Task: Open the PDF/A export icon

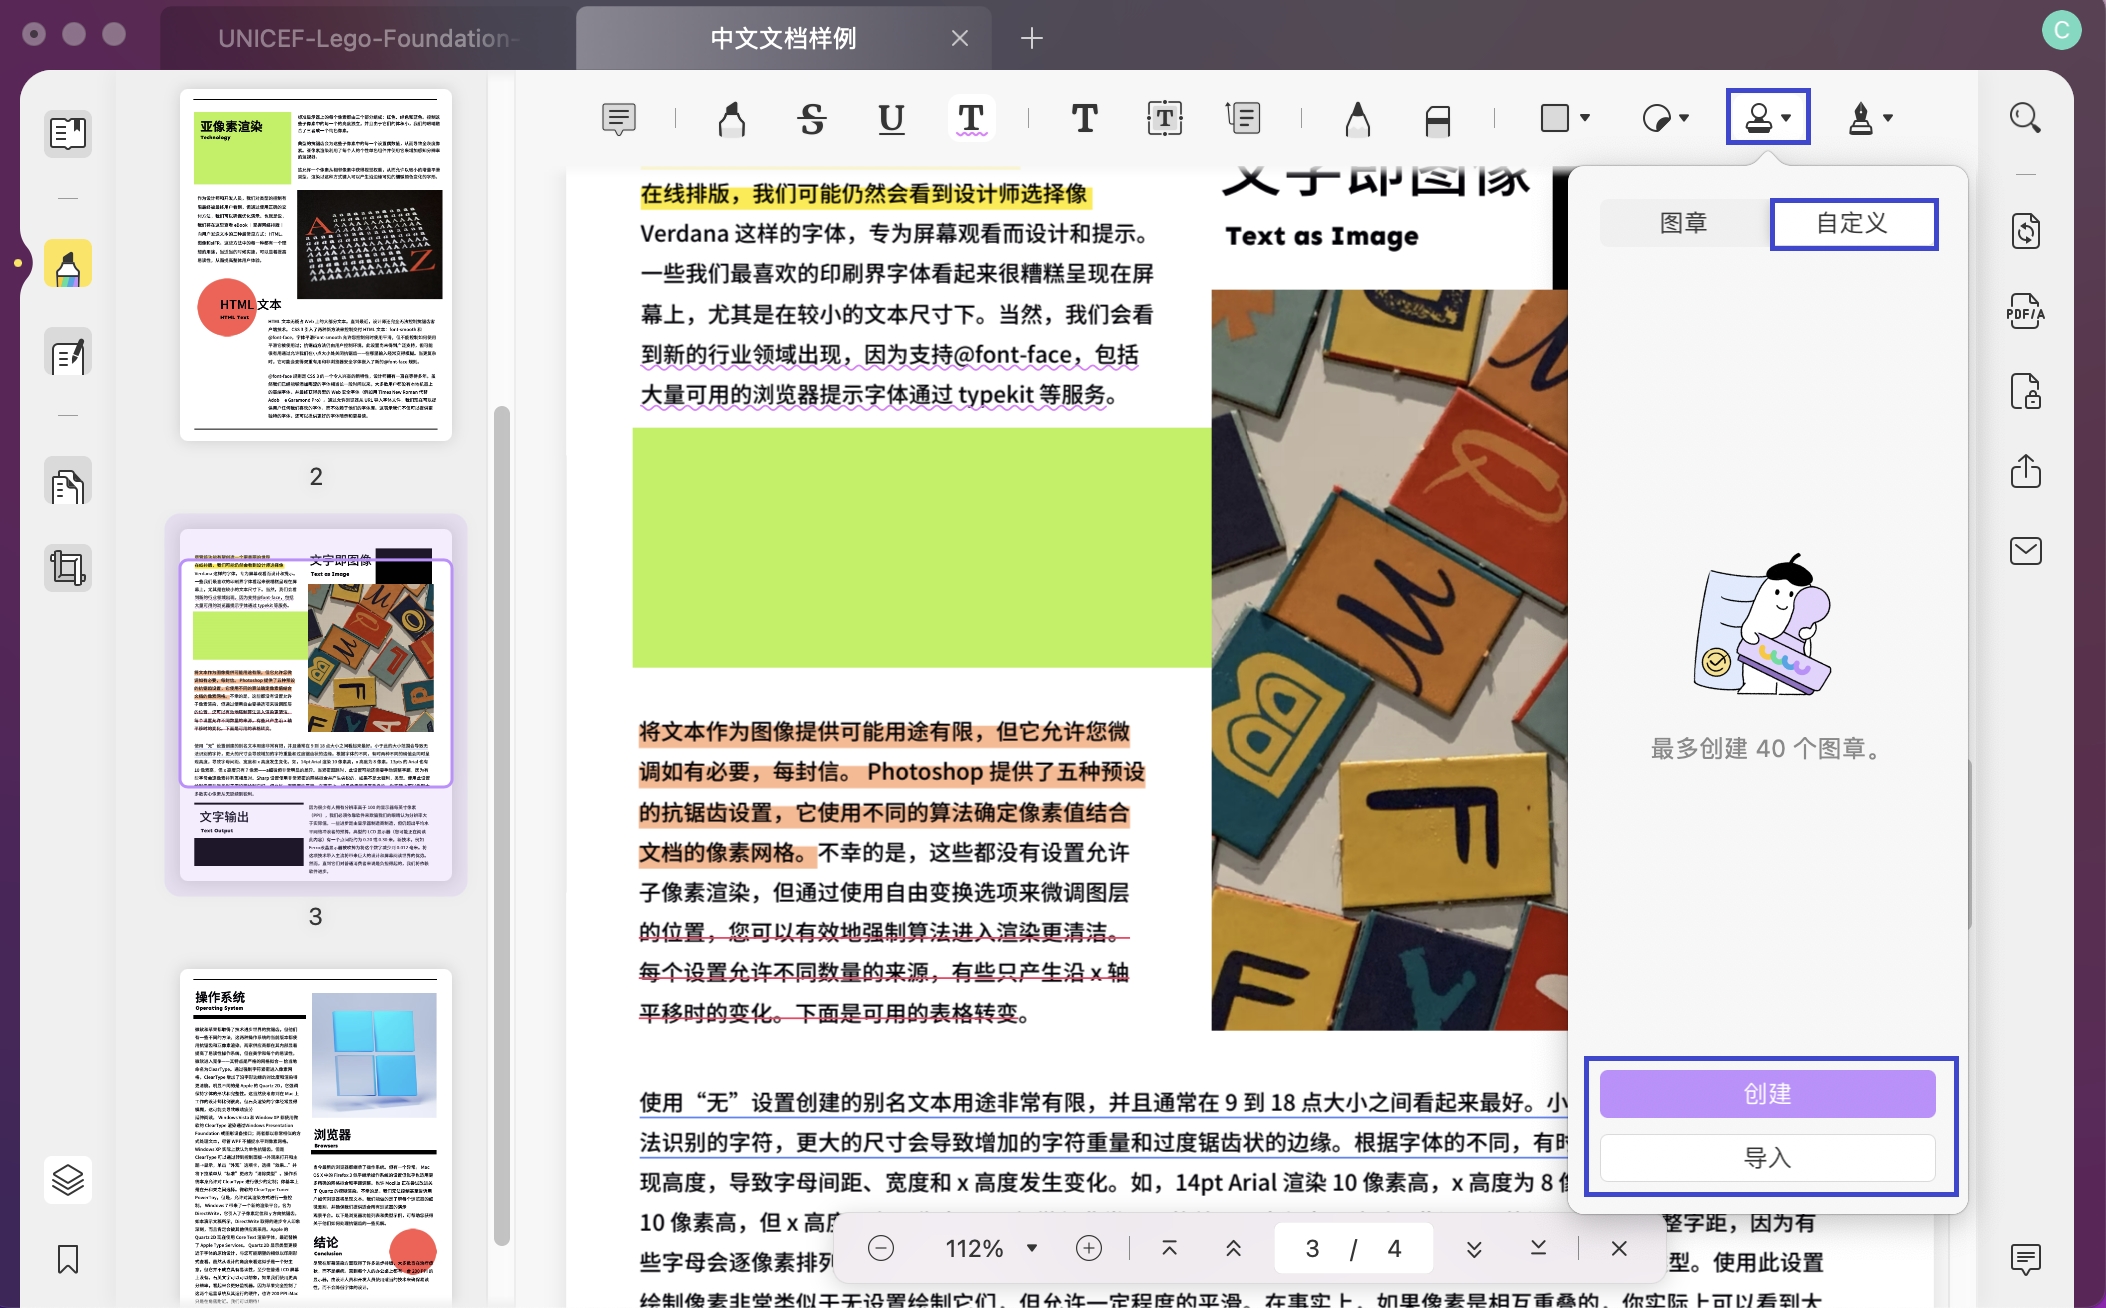Action: pyautogui.click(x=2026, y=312)
